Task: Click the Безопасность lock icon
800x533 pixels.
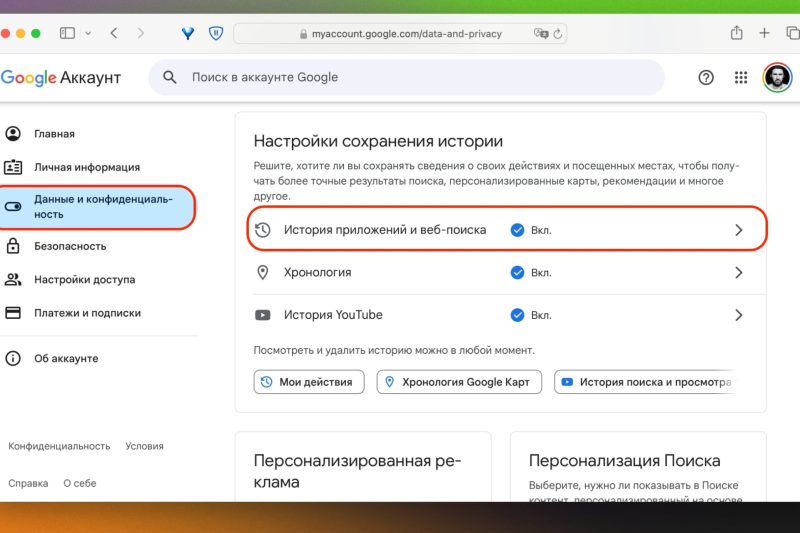Action: pos(13,246)
